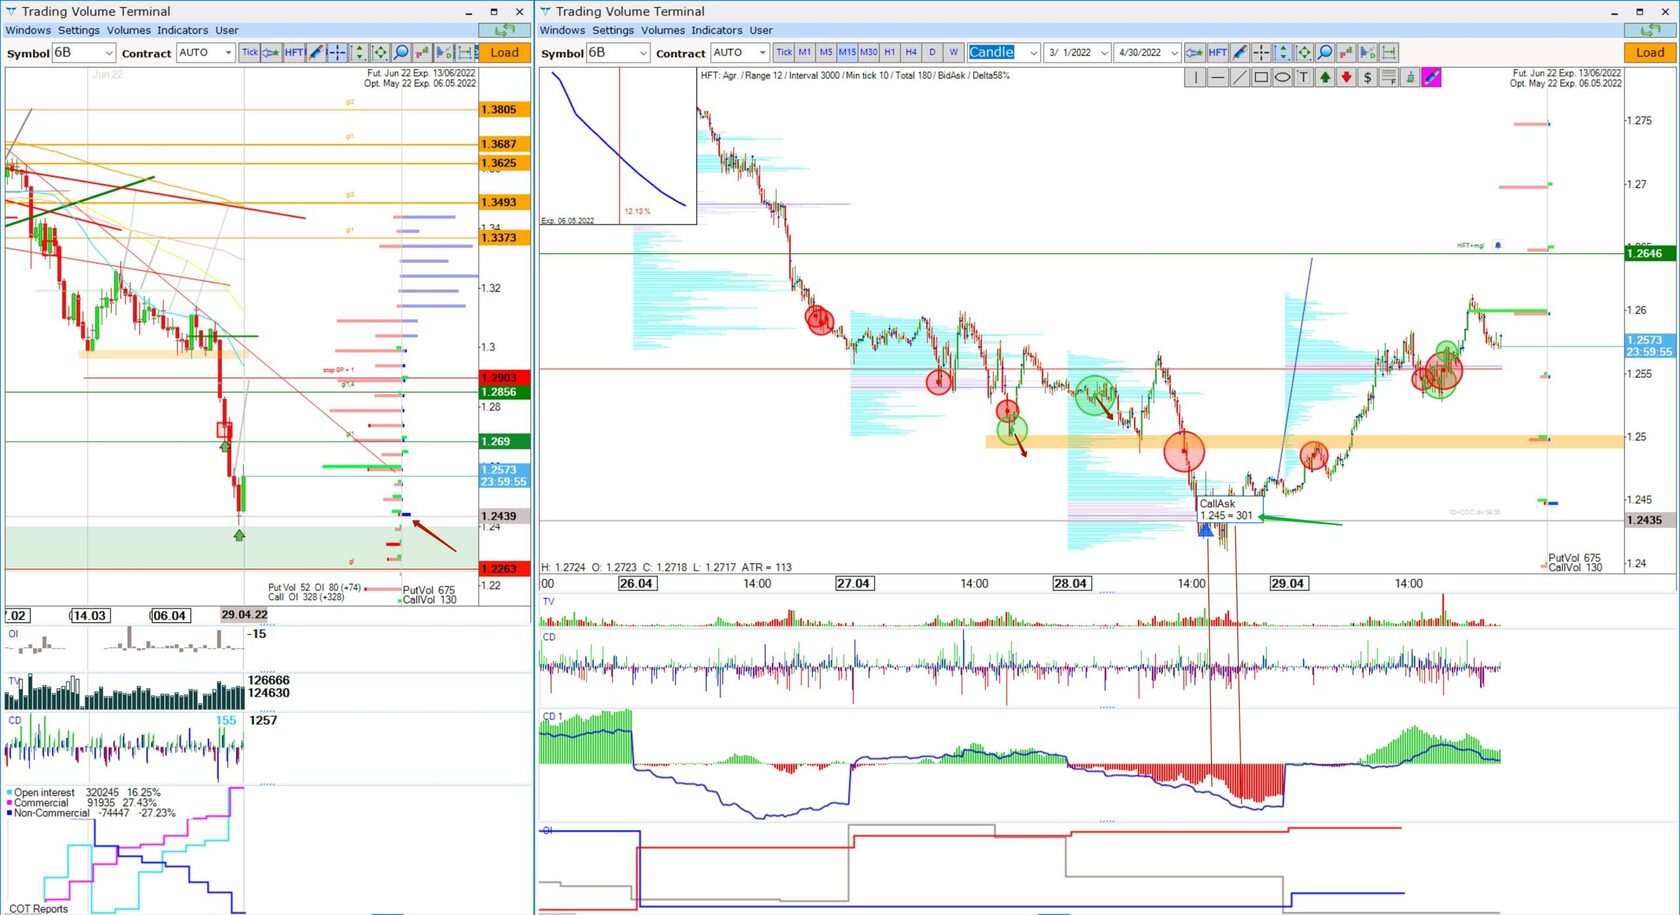Viewport: 1680px width, 915px height.
Task: Click the COT Reports label
Action: coord(38,908)
